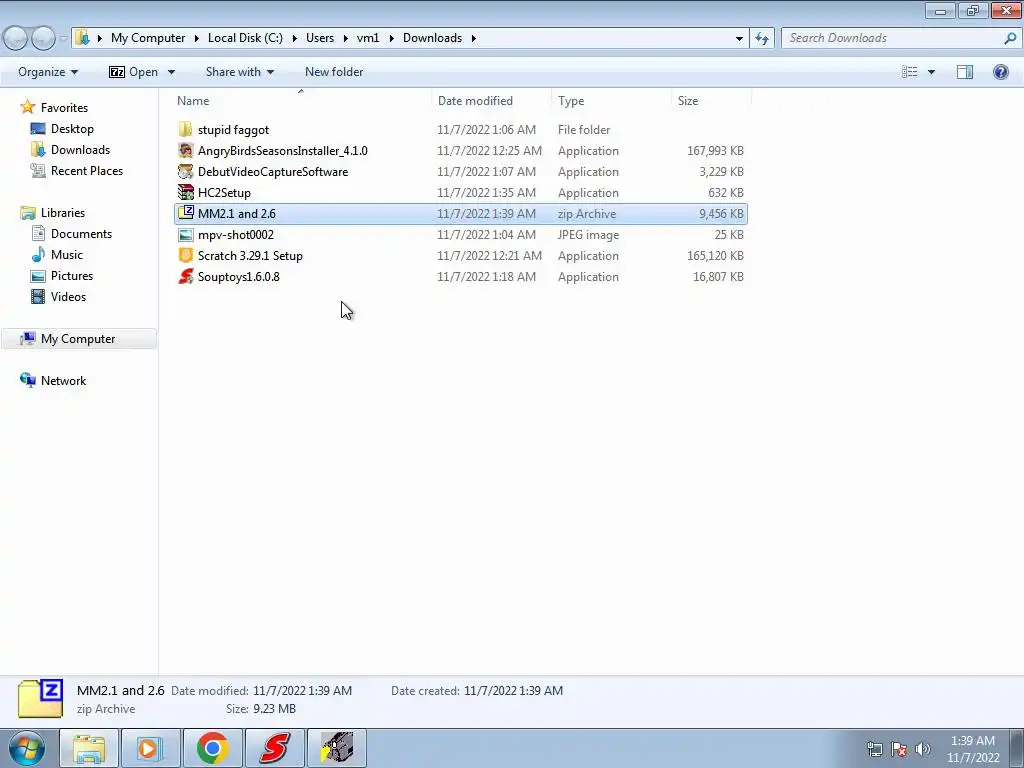Screen dimensions: 1024x768
Task: Open the AngryBirdsSeasonsInstaller_4.1.0 file icon
Action: (186, 151)
